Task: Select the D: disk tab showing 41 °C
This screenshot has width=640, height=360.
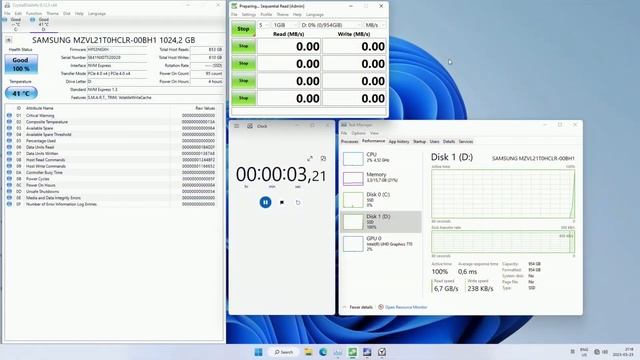Action: point(43,24)
